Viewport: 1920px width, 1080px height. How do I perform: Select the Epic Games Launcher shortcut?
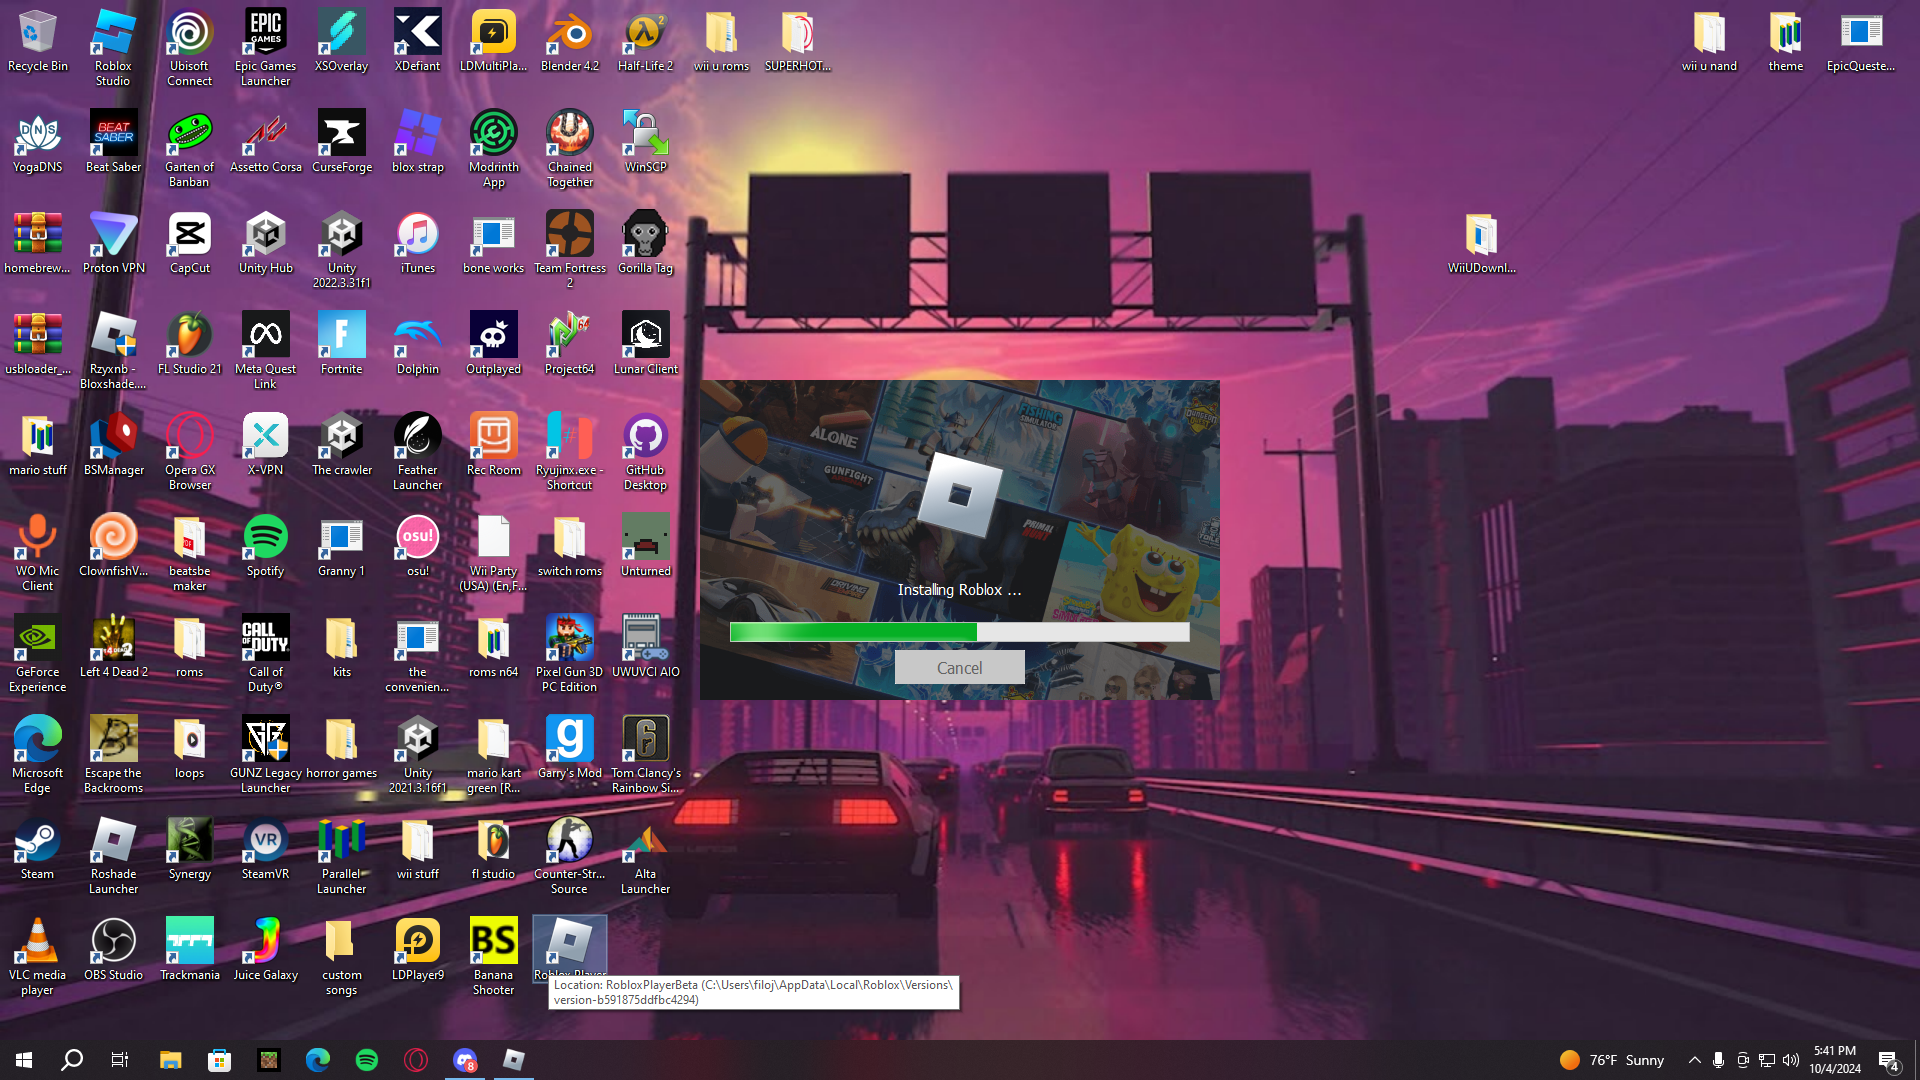(265, 49)
